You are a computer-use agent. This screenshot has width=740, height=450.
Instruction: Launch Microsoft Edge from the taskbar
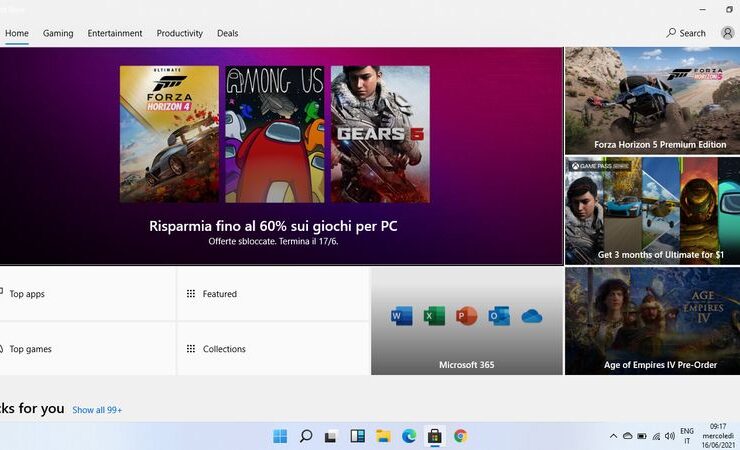pyautogui.click(x=409, y=436)
